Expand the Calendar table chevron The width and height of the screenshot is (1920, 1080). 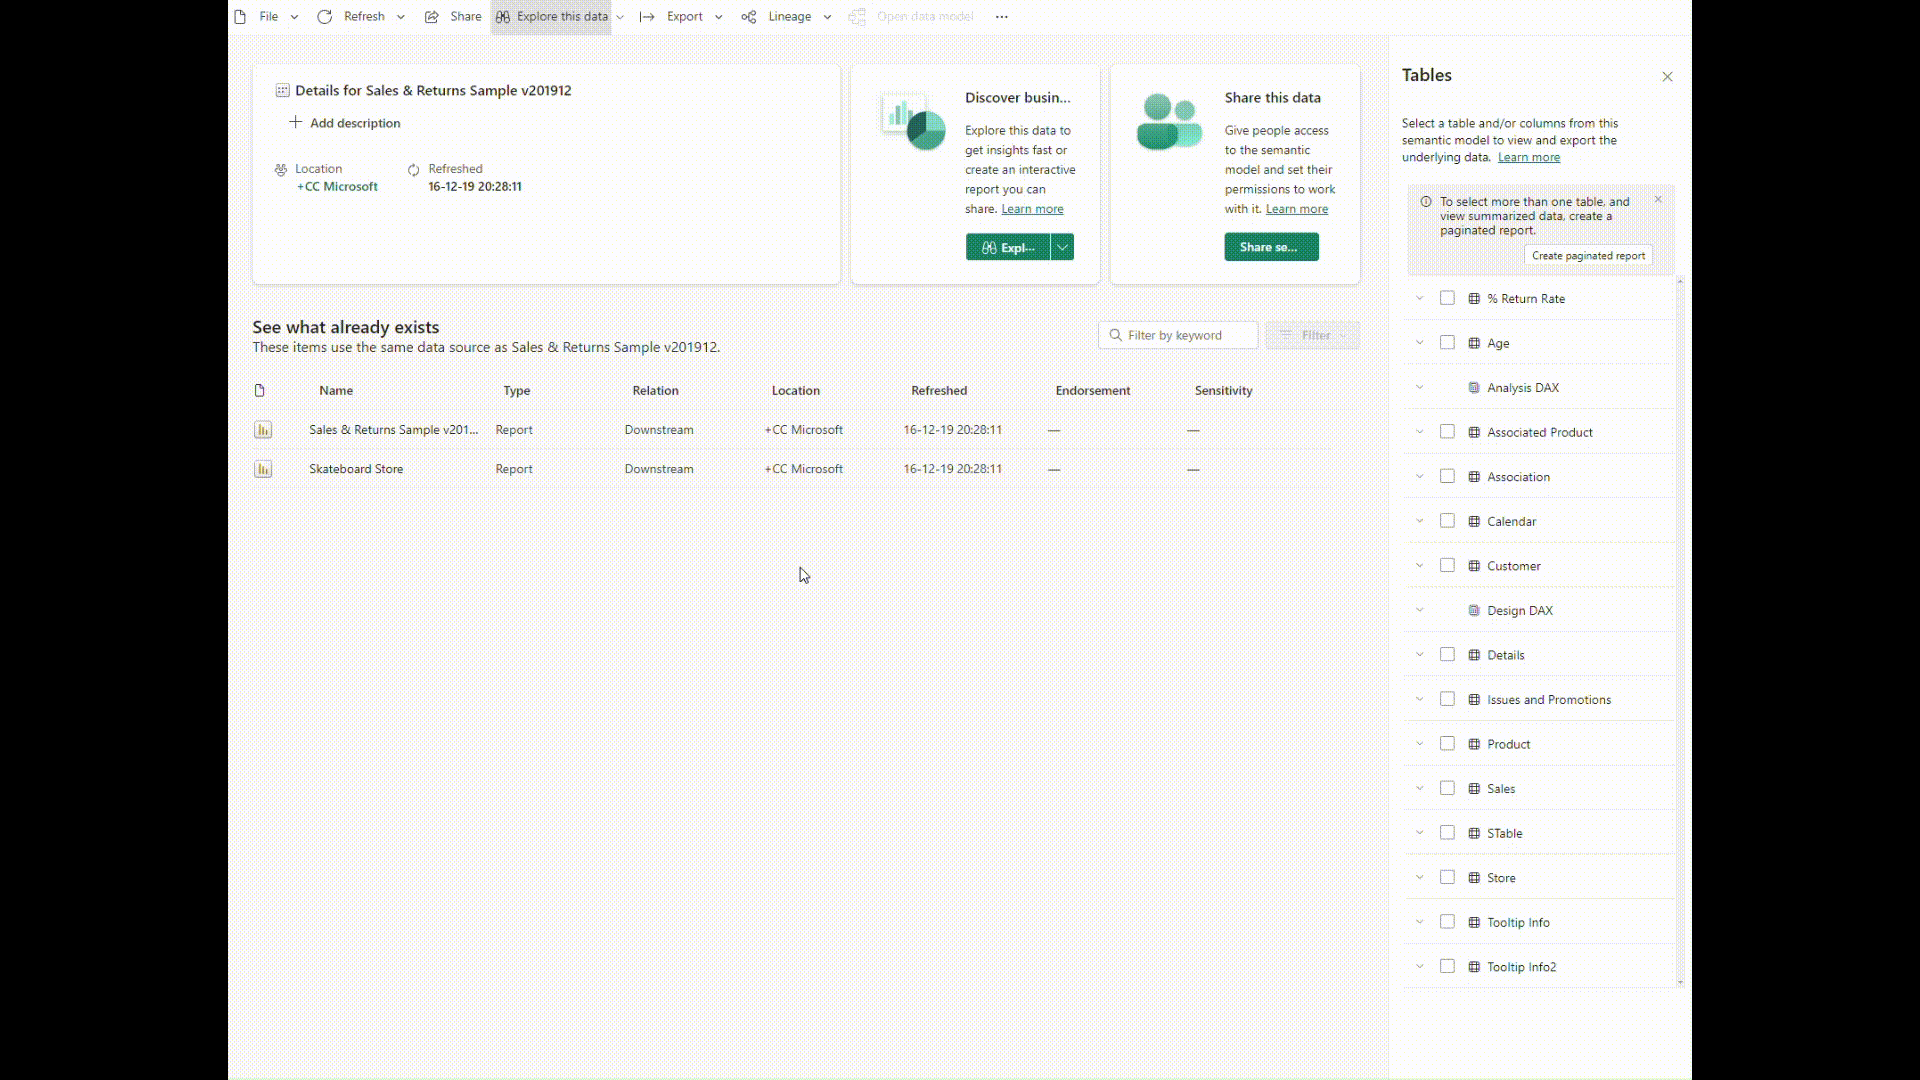pos(1419,521)
